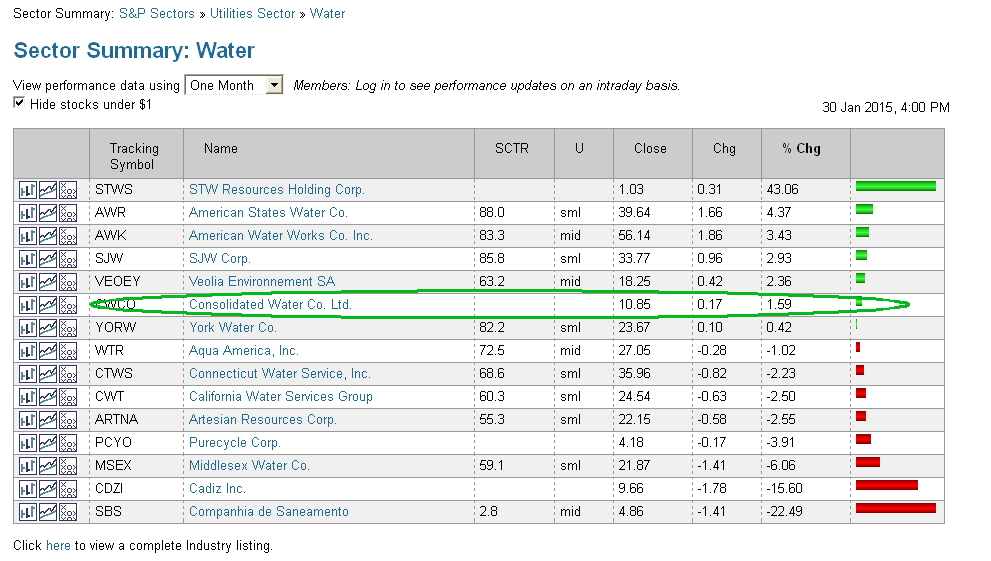
Task: Select the 43.06 percent change value
Action: click(x=782, y=190)
